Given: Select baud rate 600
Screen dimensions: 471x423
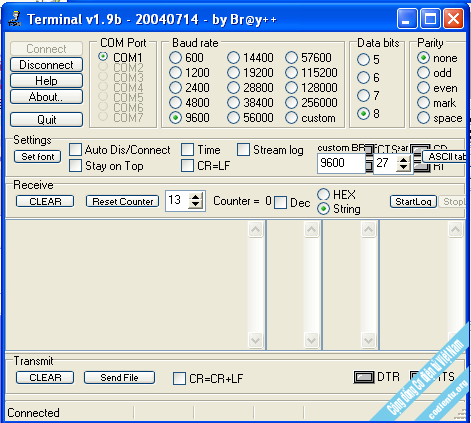Looking at the screenshot, I should [x=175, y=57].
